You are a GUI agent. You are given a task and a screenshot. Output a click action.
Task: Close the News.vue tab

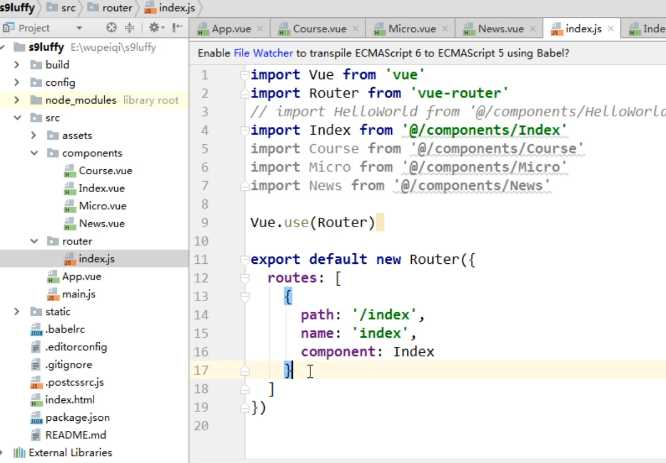coord(533,29)
